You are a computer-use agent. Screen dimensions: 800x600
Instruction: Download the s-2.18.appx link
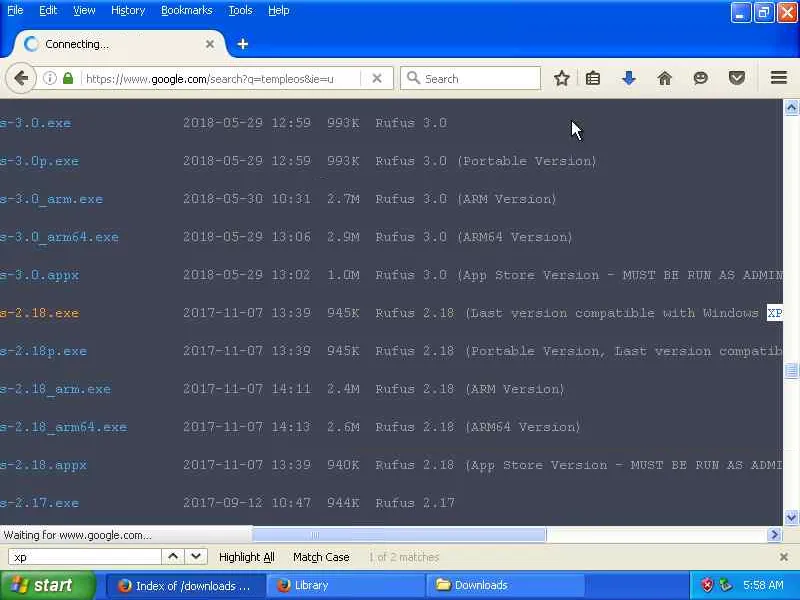point(43,465)
